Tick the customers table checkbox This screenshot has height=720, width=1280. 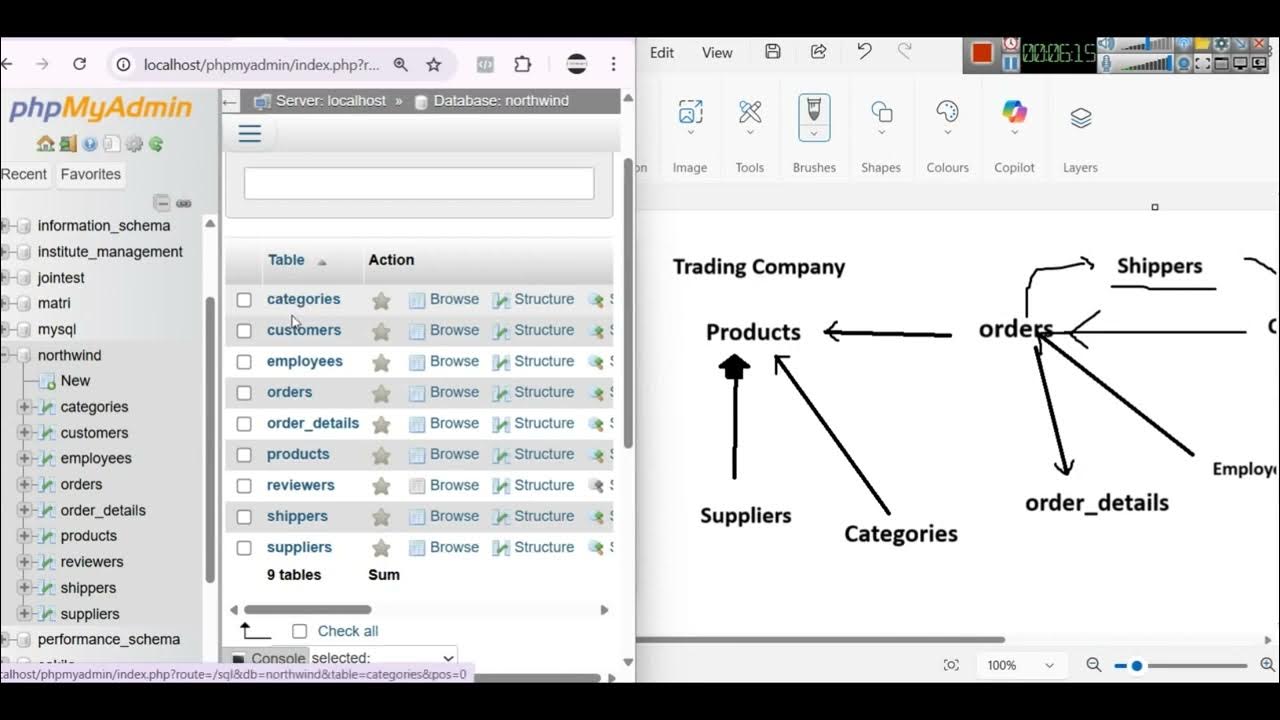point(244,331)
